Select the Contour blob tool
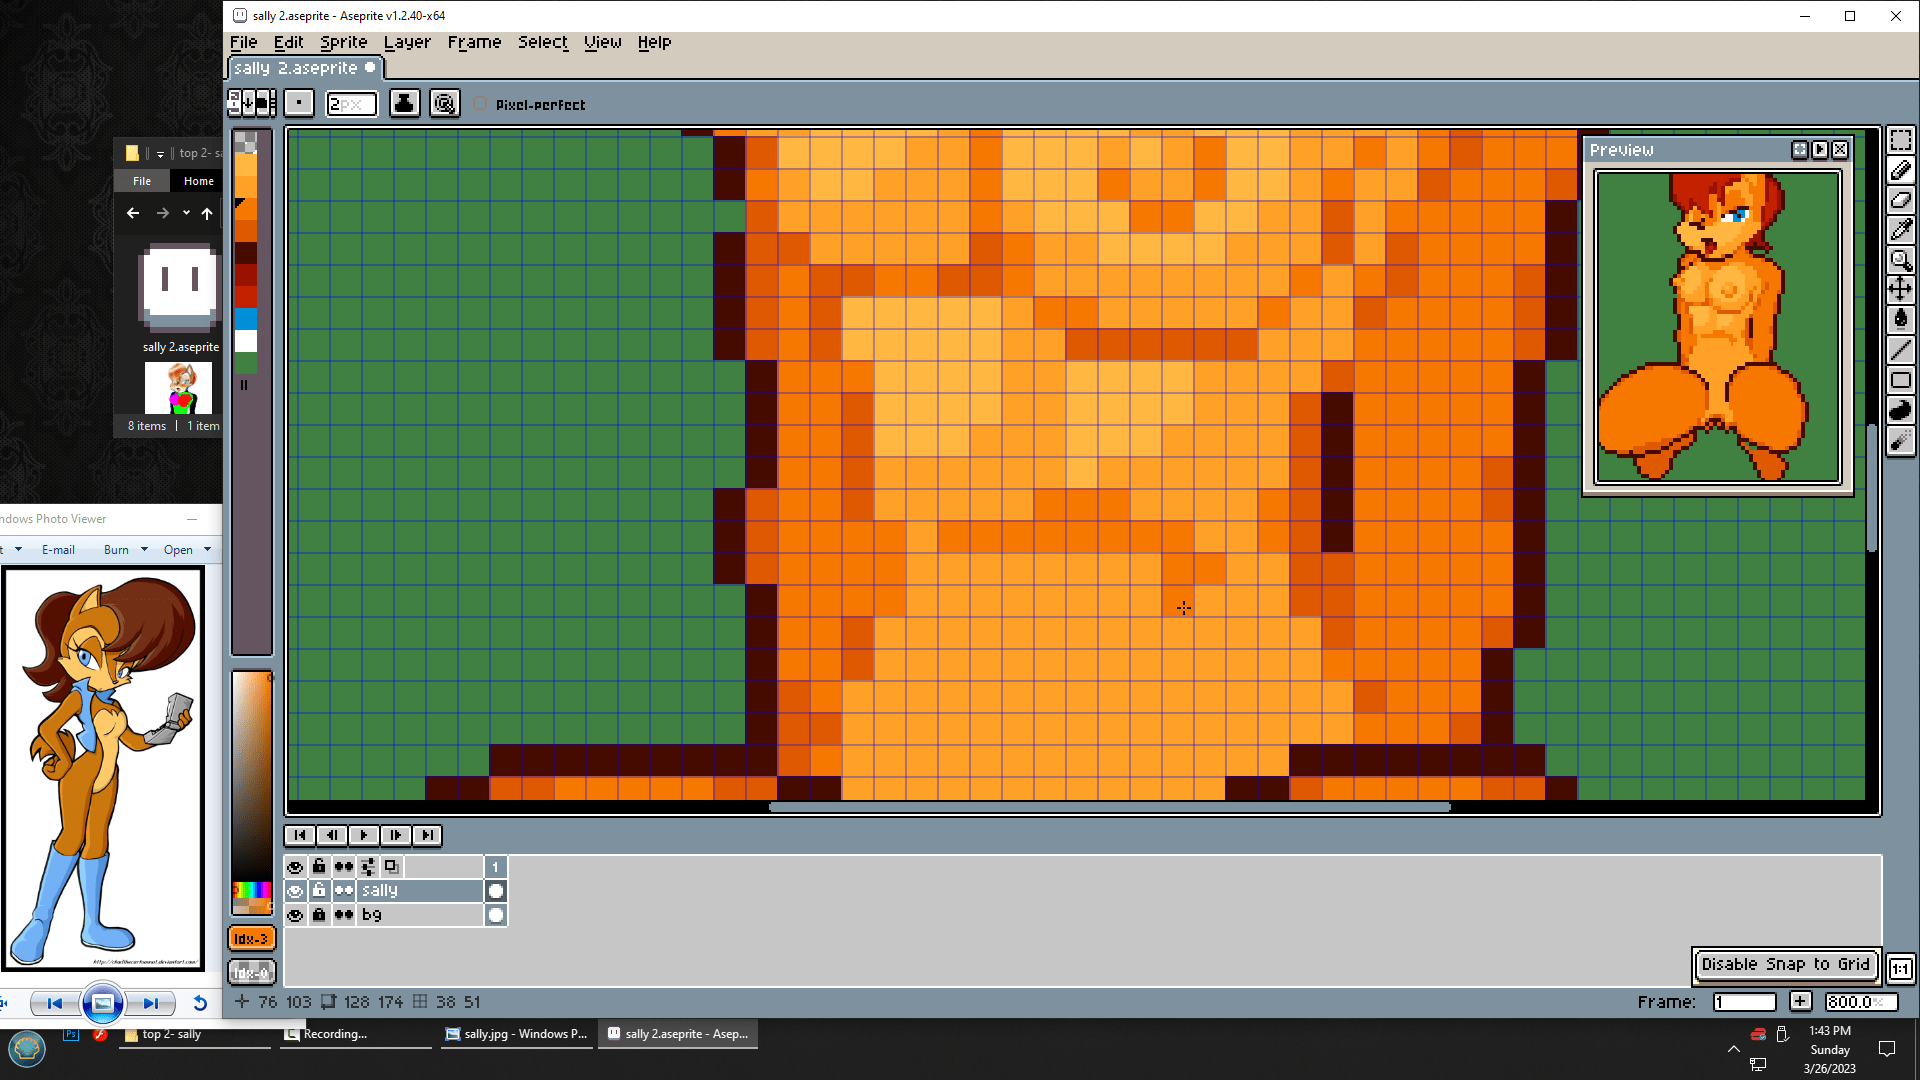The image size is (1920, 1080). tap(1900, 410)
